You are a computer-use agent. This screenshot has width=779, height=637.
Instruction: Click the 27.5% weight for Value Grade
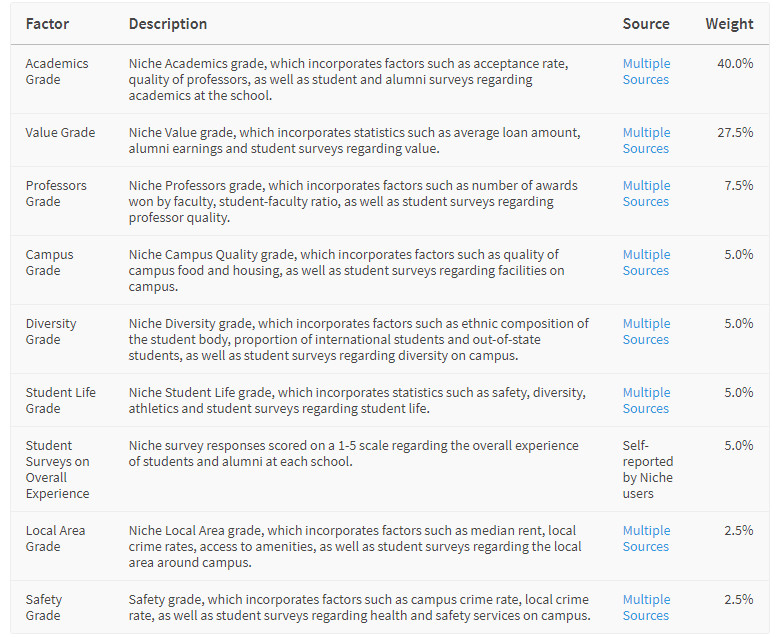coord(735,132)
